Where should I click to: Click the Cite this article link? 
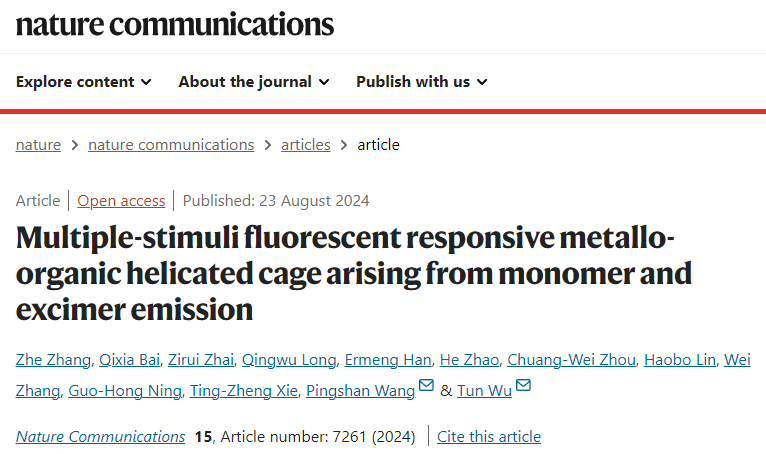[x=489, y=436]
